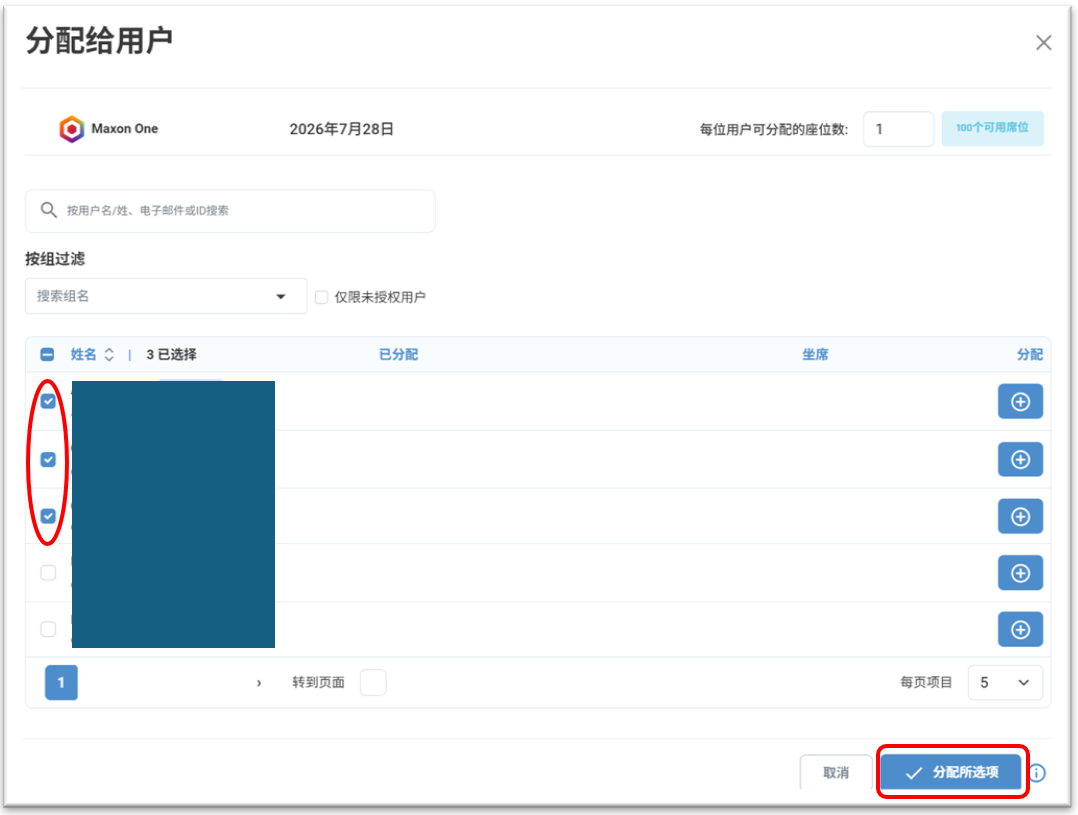Screen dimensions: 1078x815
Task: Toggle the select-all checkbox in table header
Action: [x=47, y=354]
